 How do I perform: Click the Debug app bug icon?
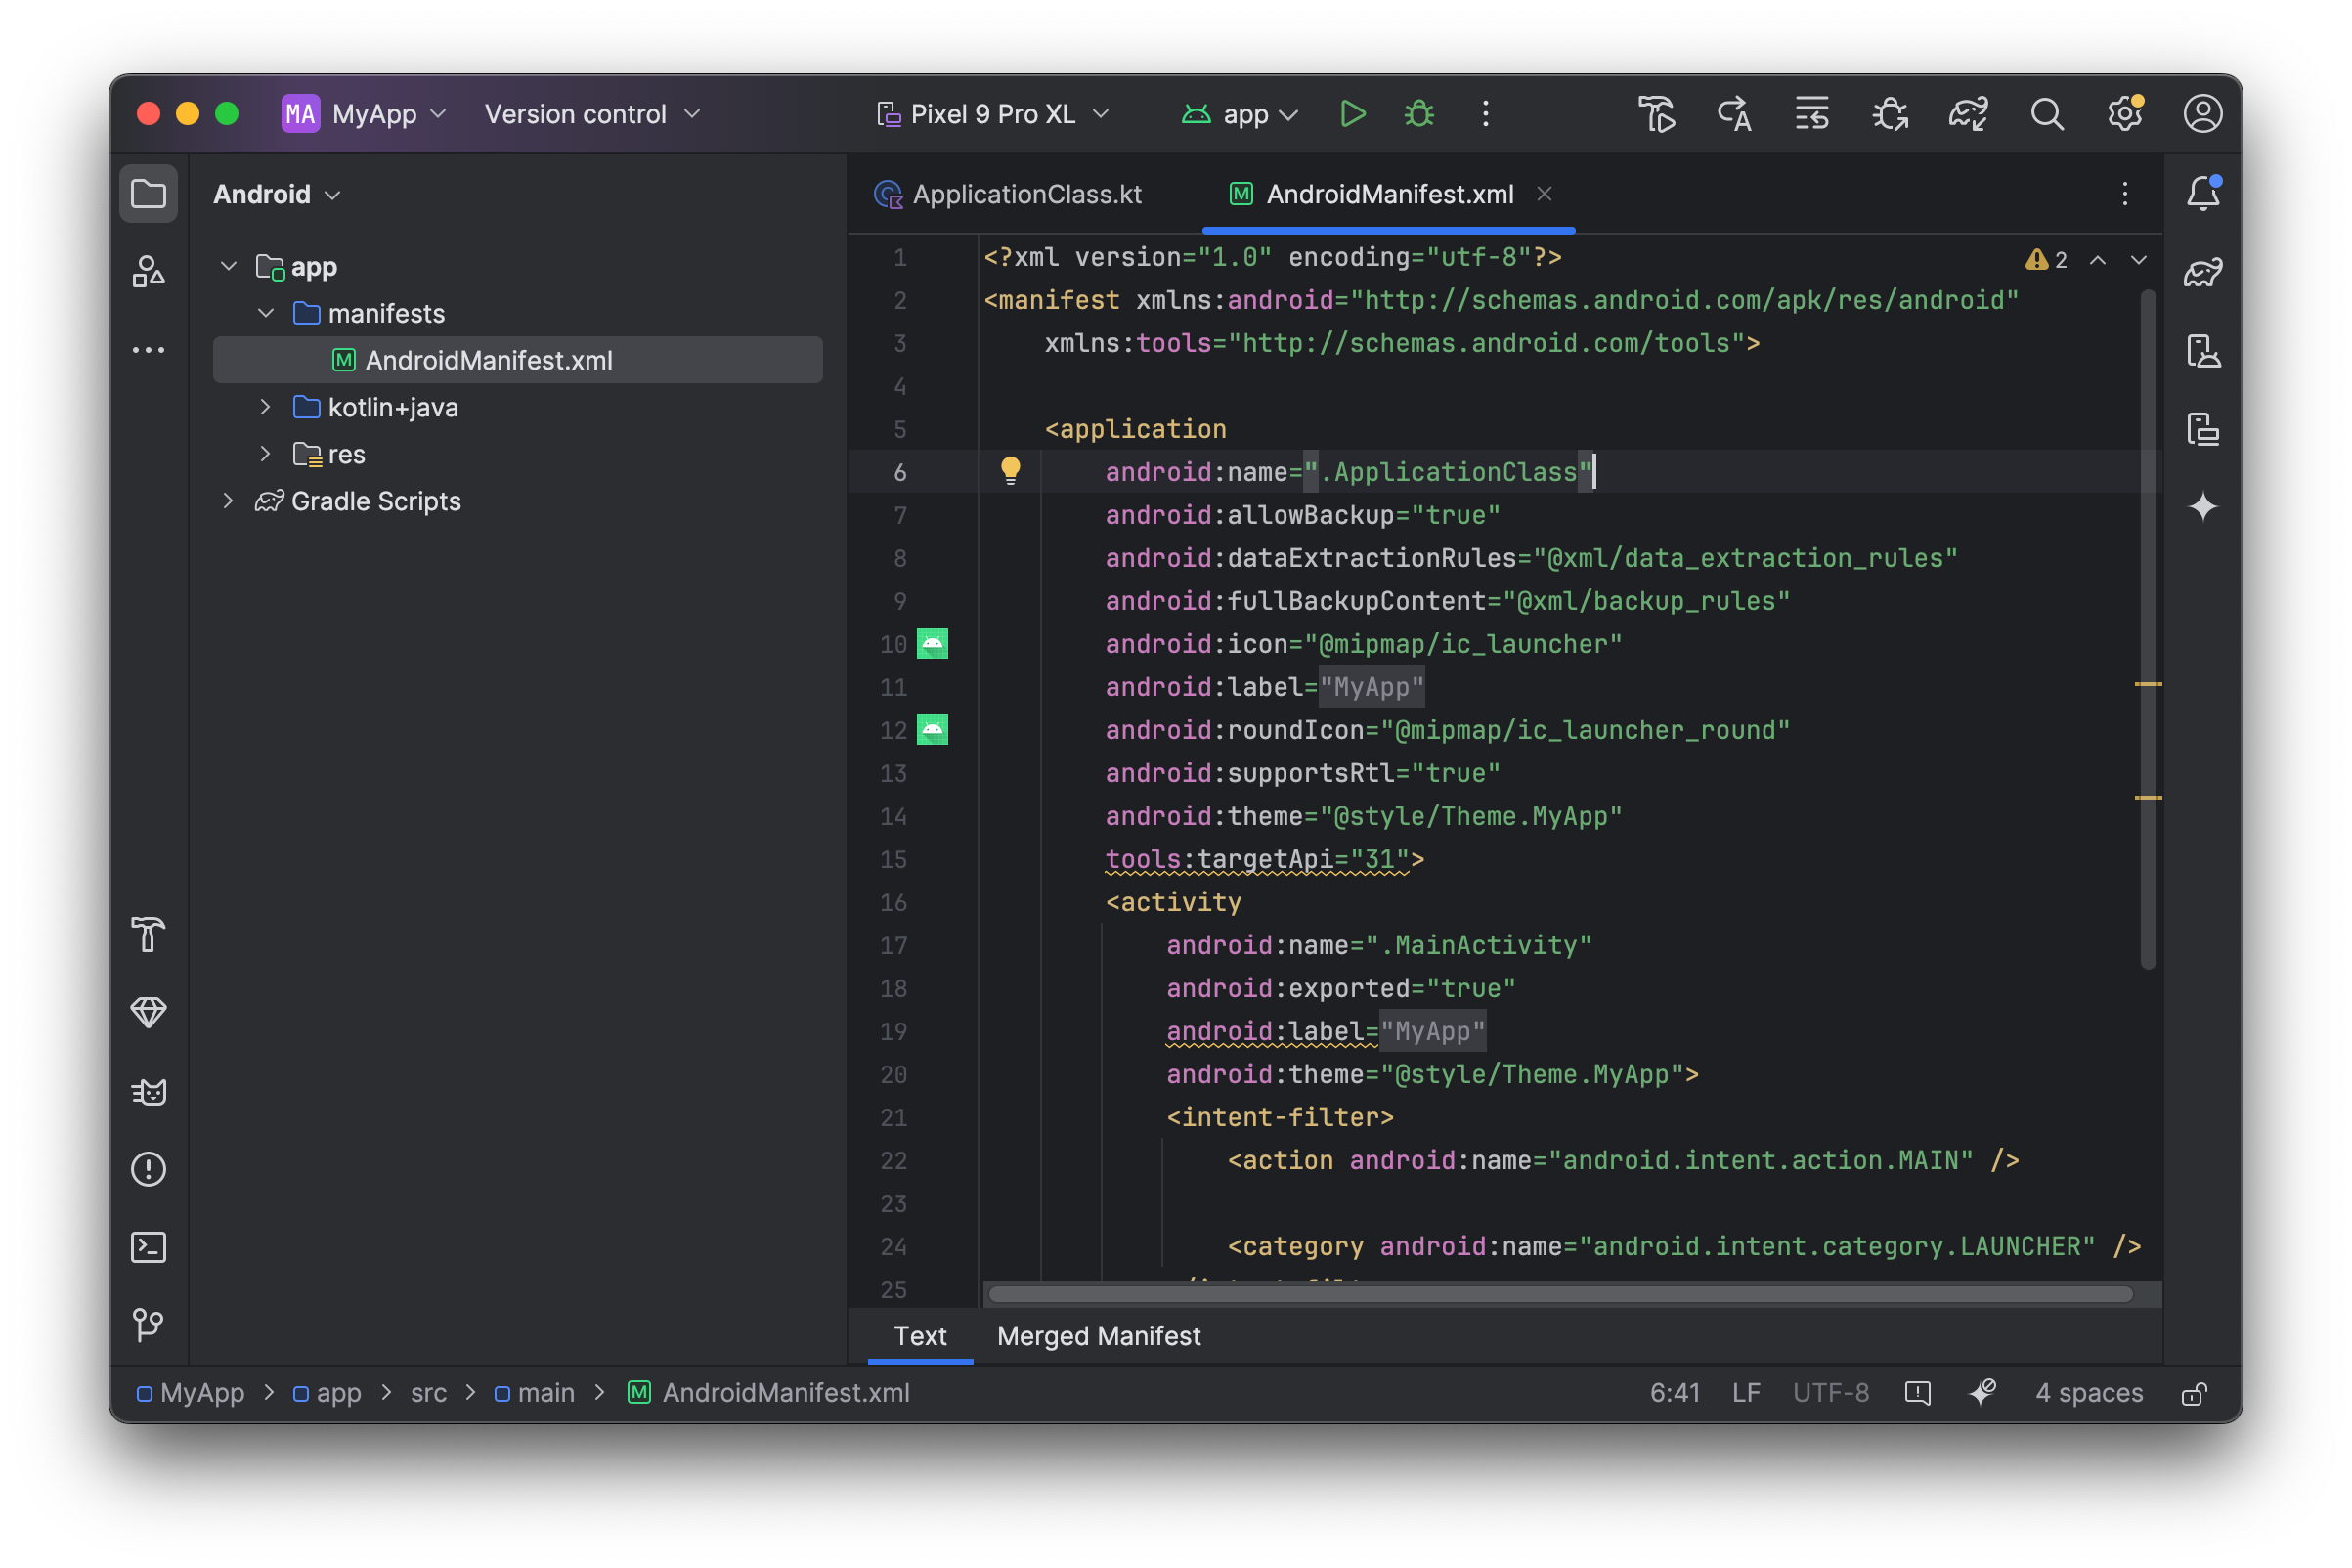(1419, 114)
